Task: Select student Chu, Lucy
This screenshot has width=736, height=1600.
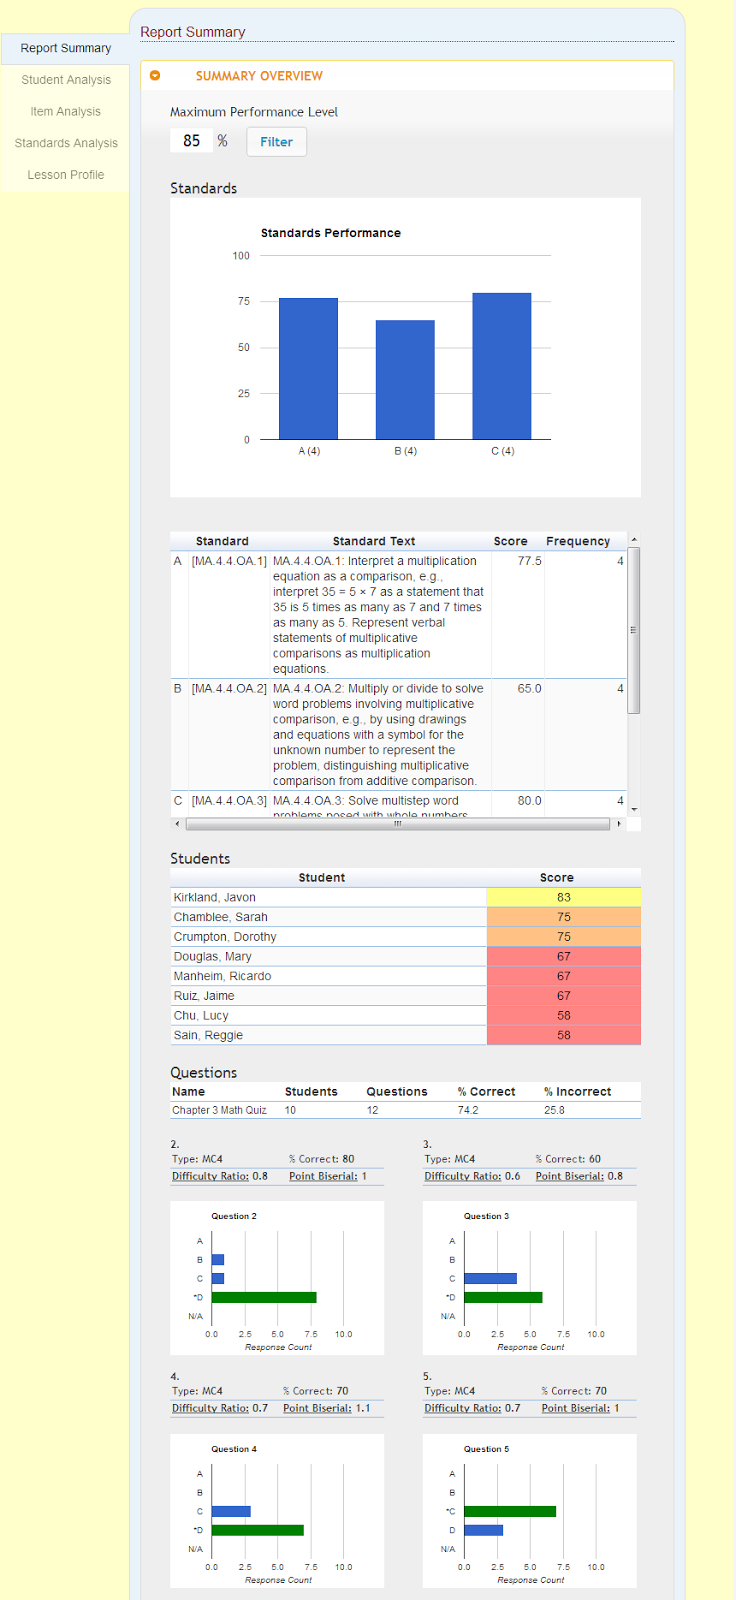Action: point(328,1016)
